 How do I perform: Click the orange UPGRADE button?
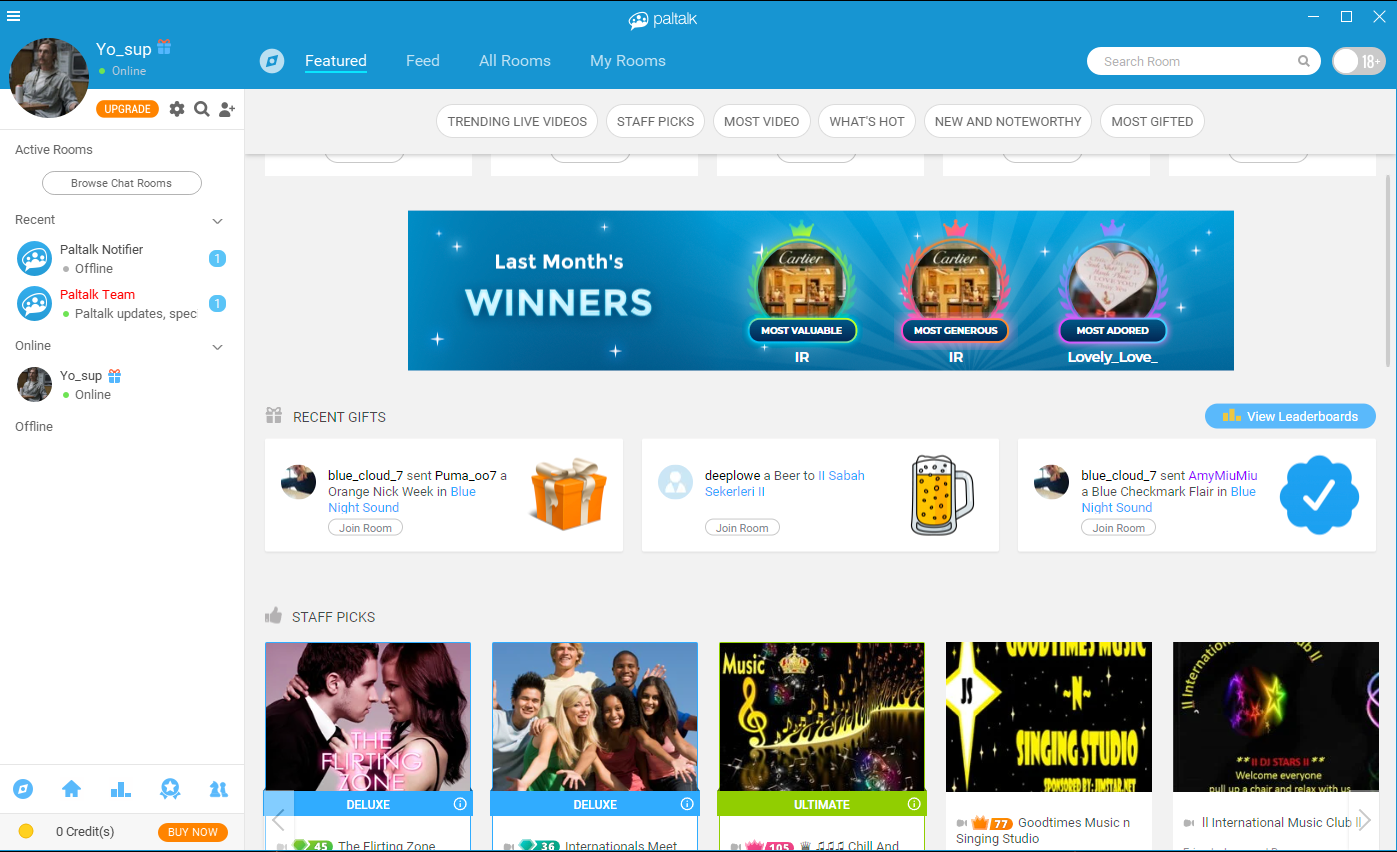128,109
